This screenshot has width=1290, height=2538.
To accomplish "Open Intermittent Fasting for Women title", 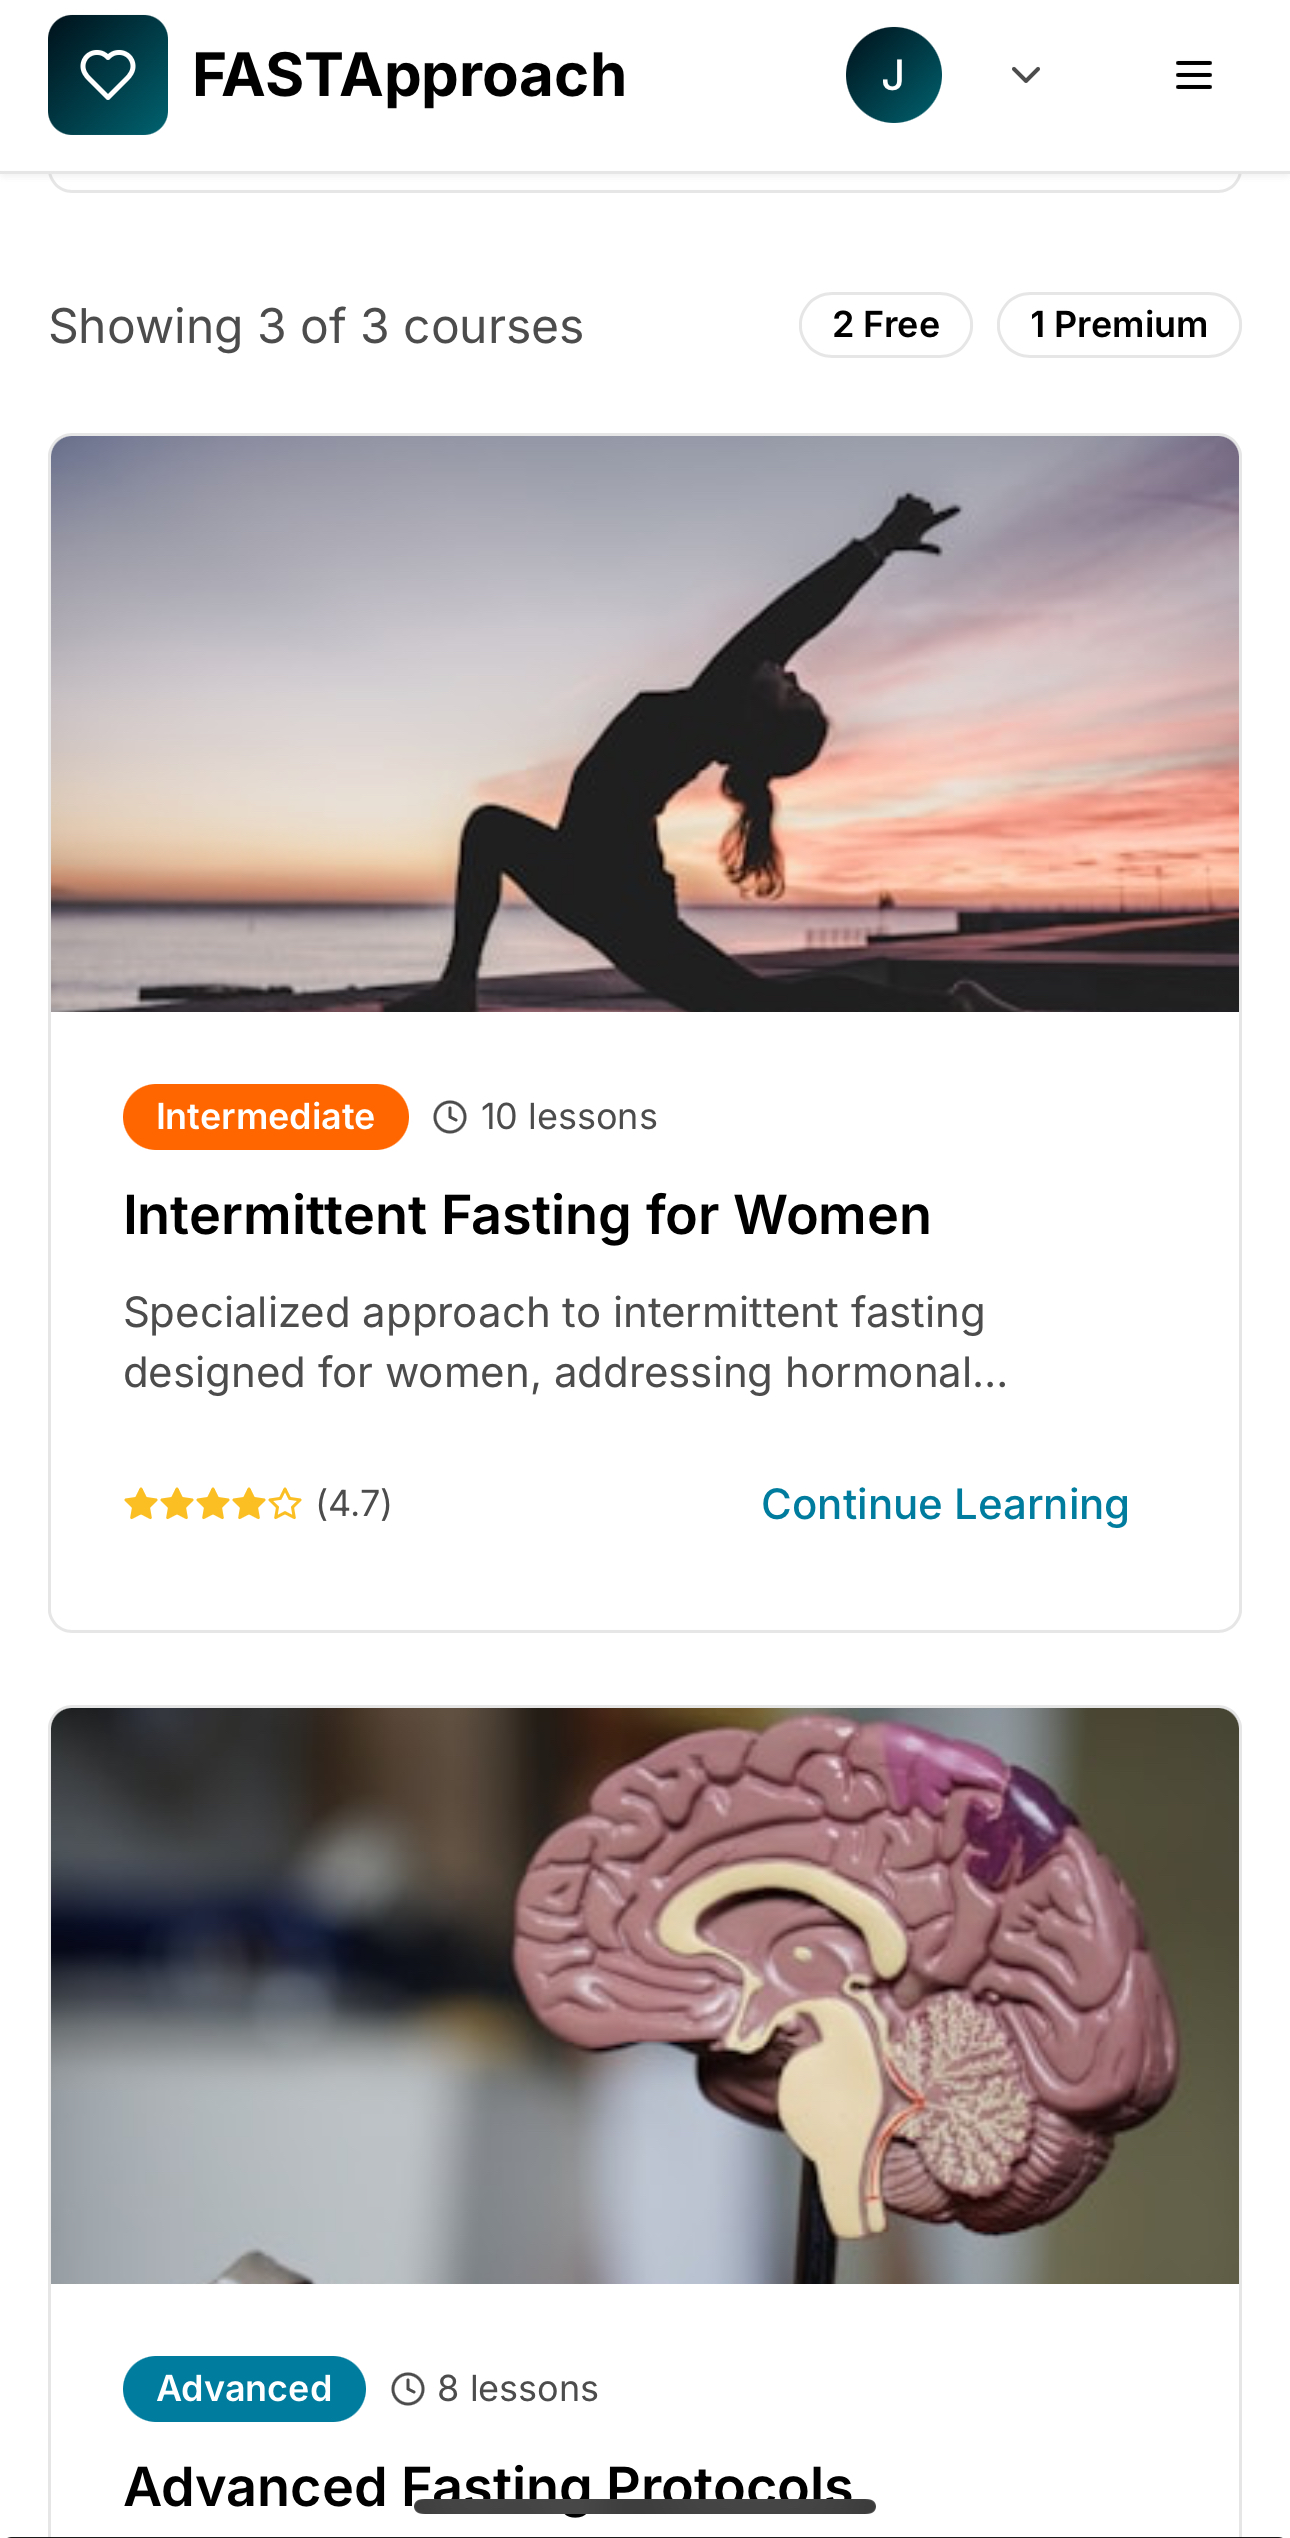I will pos(527,1216).
